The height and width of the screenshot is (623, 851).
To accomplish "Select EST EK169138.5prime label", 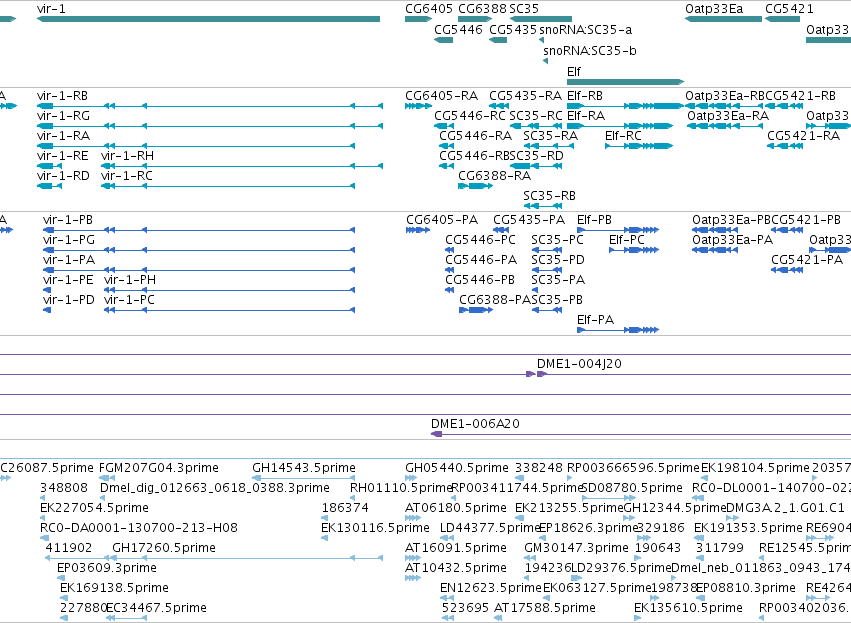I will point(114,588).
